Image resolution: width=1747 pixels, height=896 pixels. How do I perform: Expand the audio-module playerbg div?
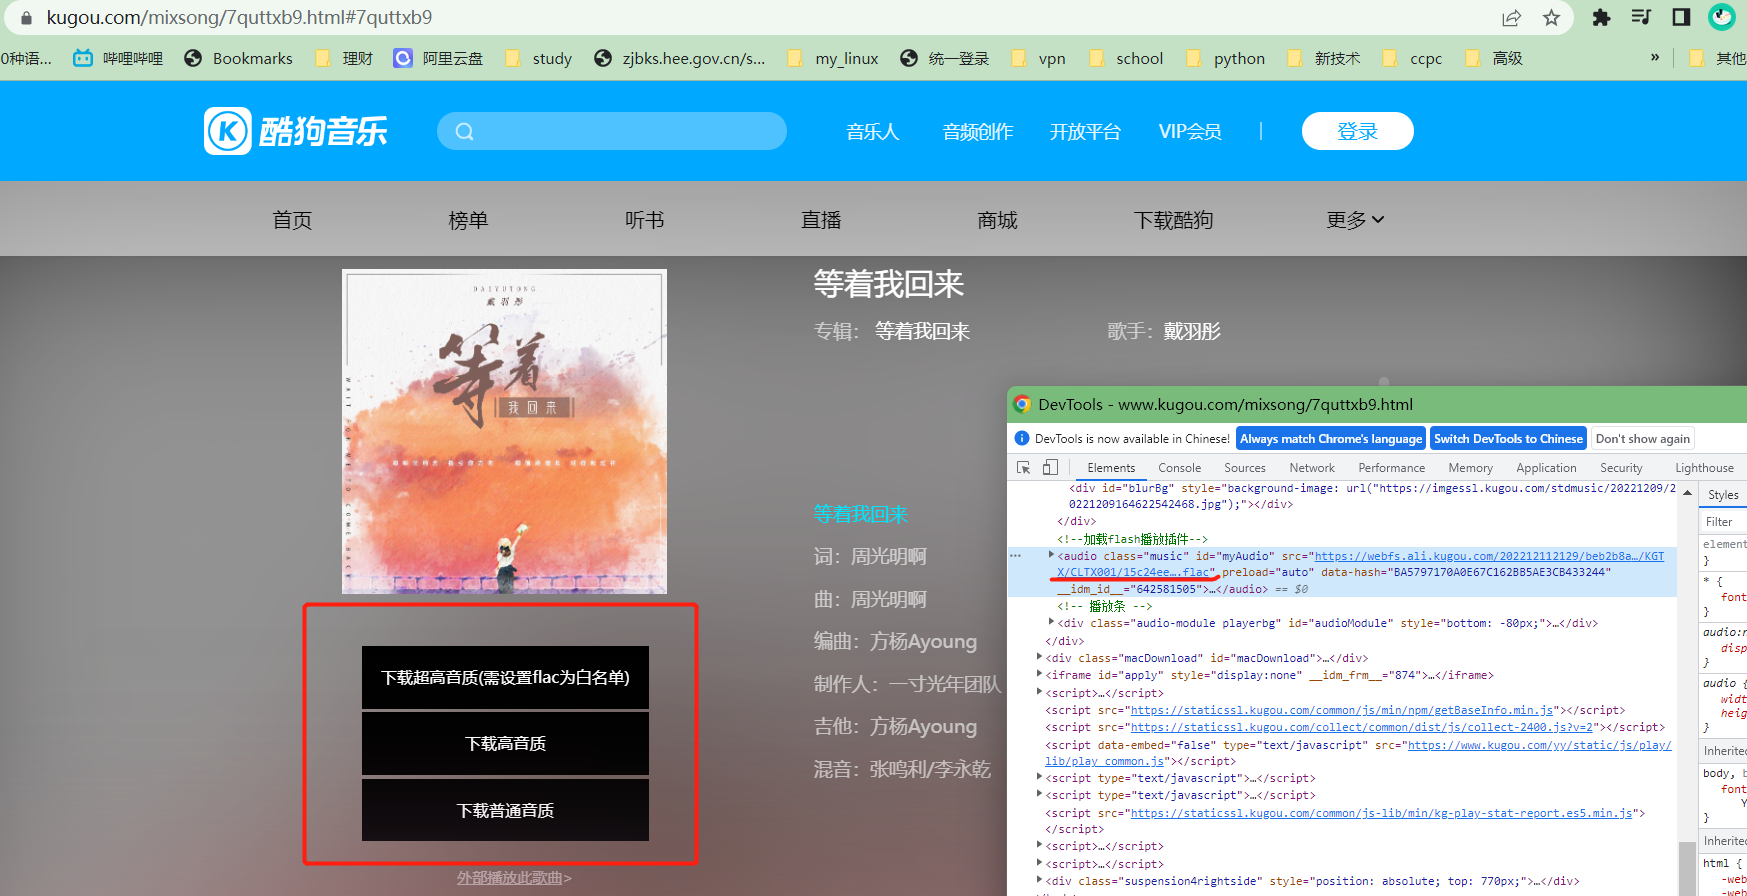[x=1051, y=622]
